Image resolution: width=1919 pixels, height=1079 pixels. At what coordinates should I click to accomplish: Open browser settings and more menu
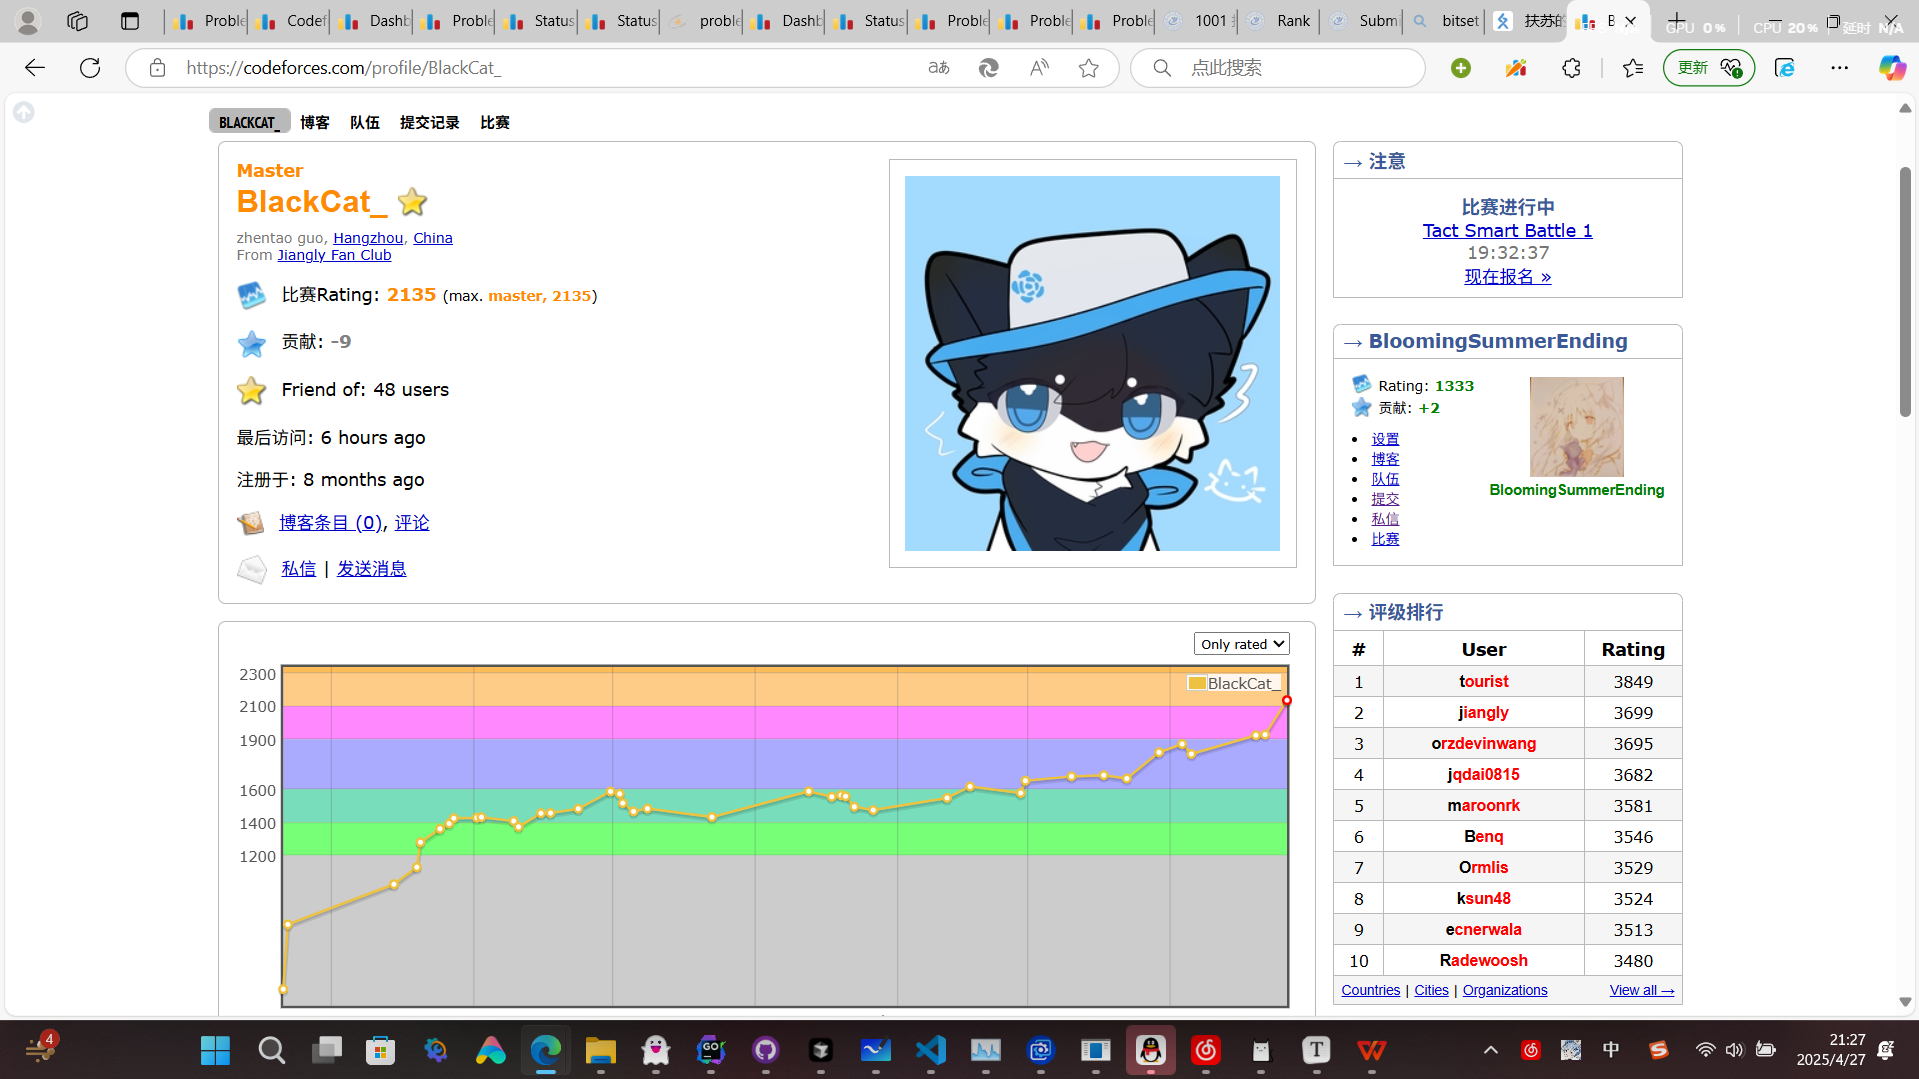[x=1840, y=68]
